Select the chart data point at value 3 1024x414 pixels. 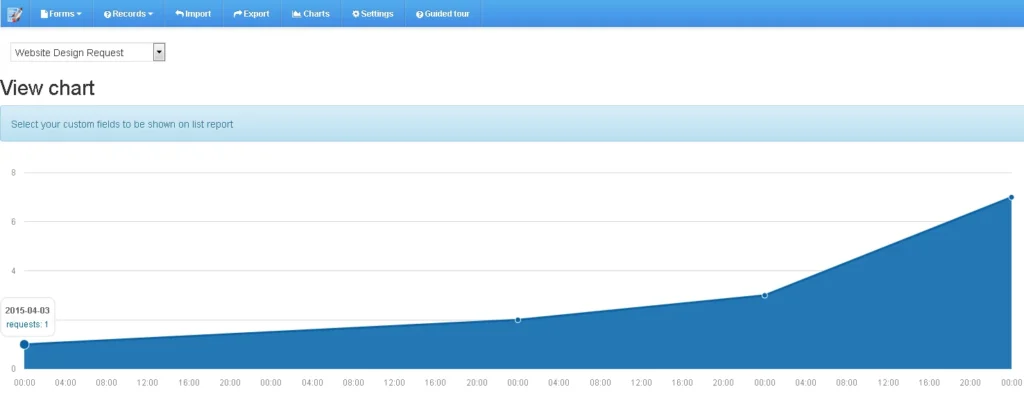[765, 295]
